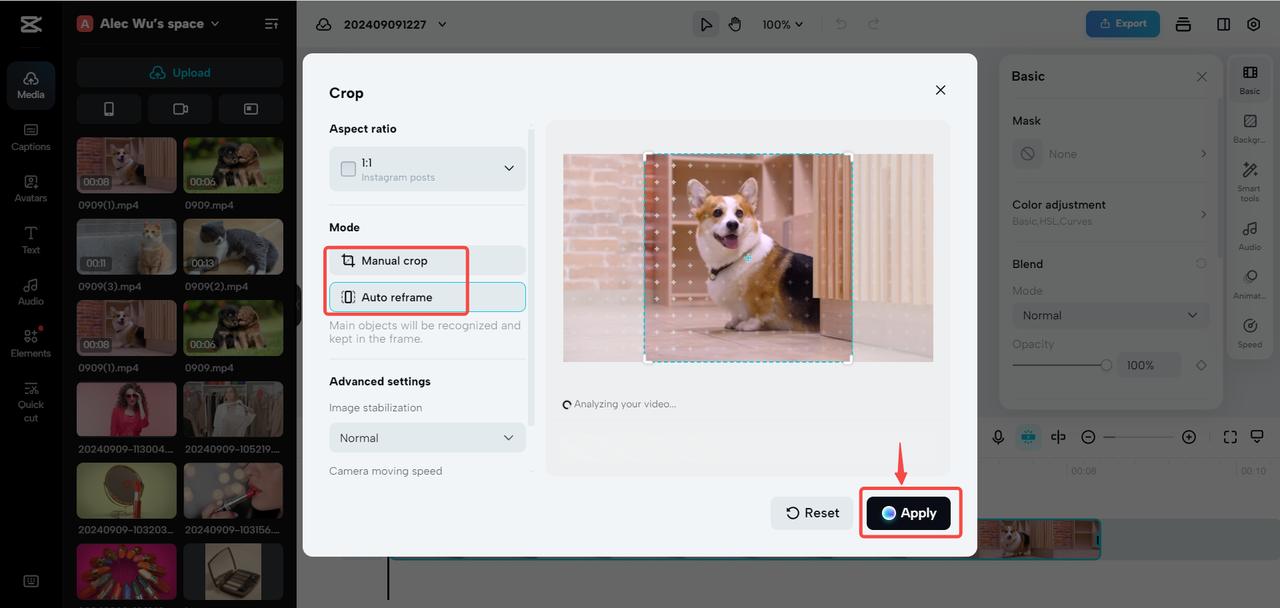The image size is (1280, 608).
Task: Select the screen record icon
Action: [x=251, y=109]
